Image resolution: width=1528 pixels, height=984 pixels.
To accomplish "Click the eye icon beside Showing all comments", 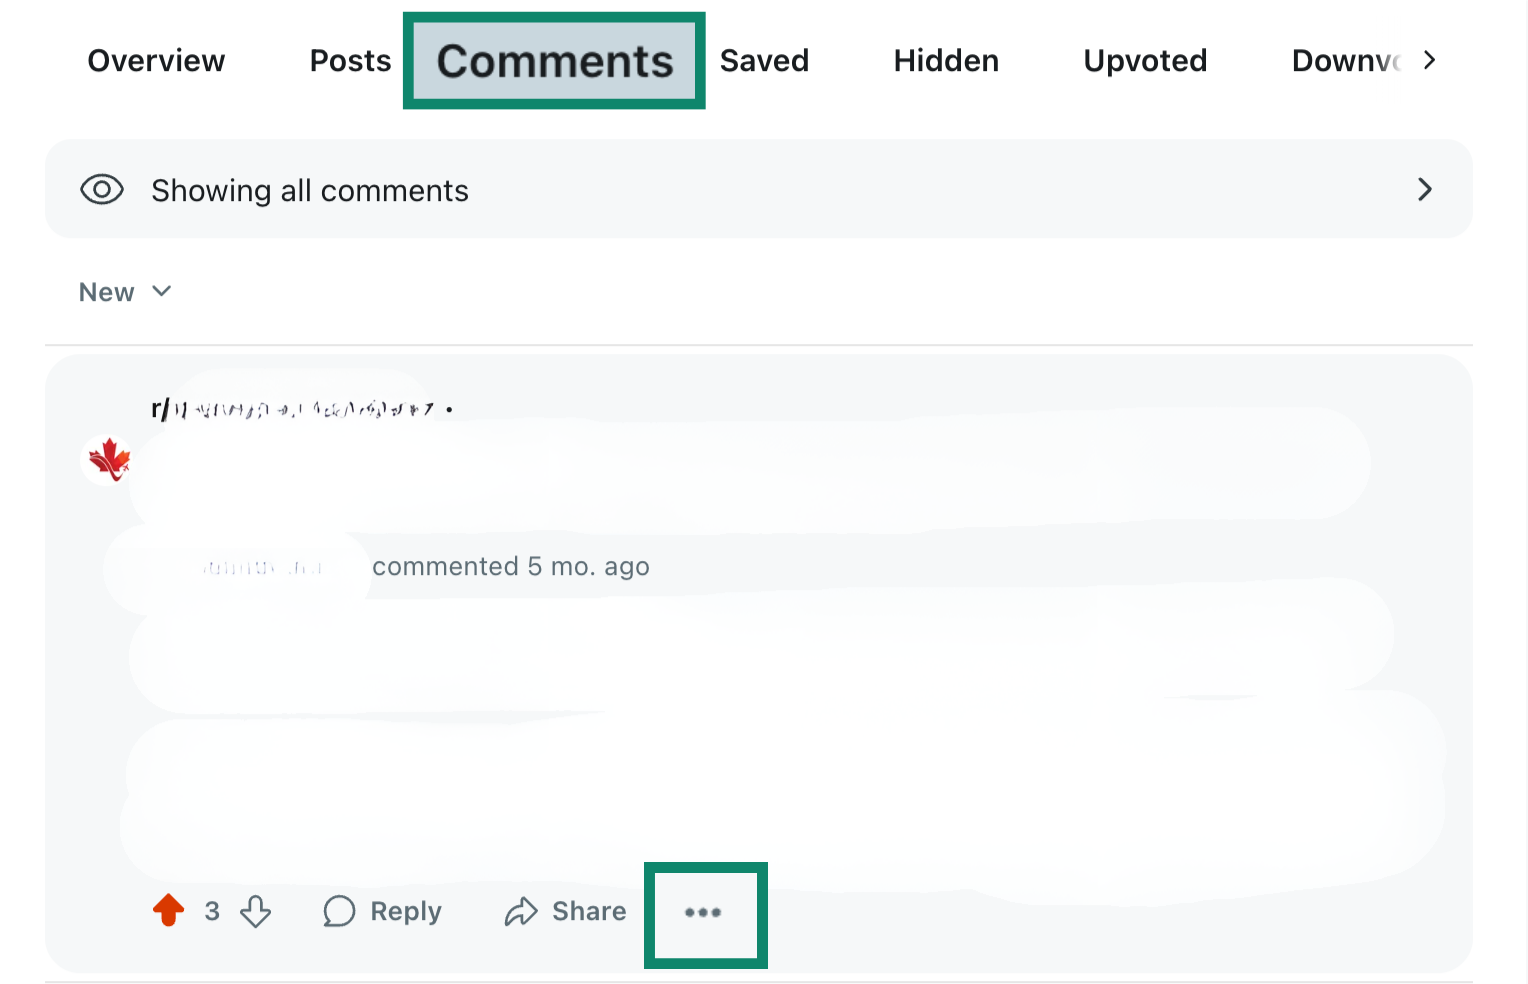I will 102,189.
